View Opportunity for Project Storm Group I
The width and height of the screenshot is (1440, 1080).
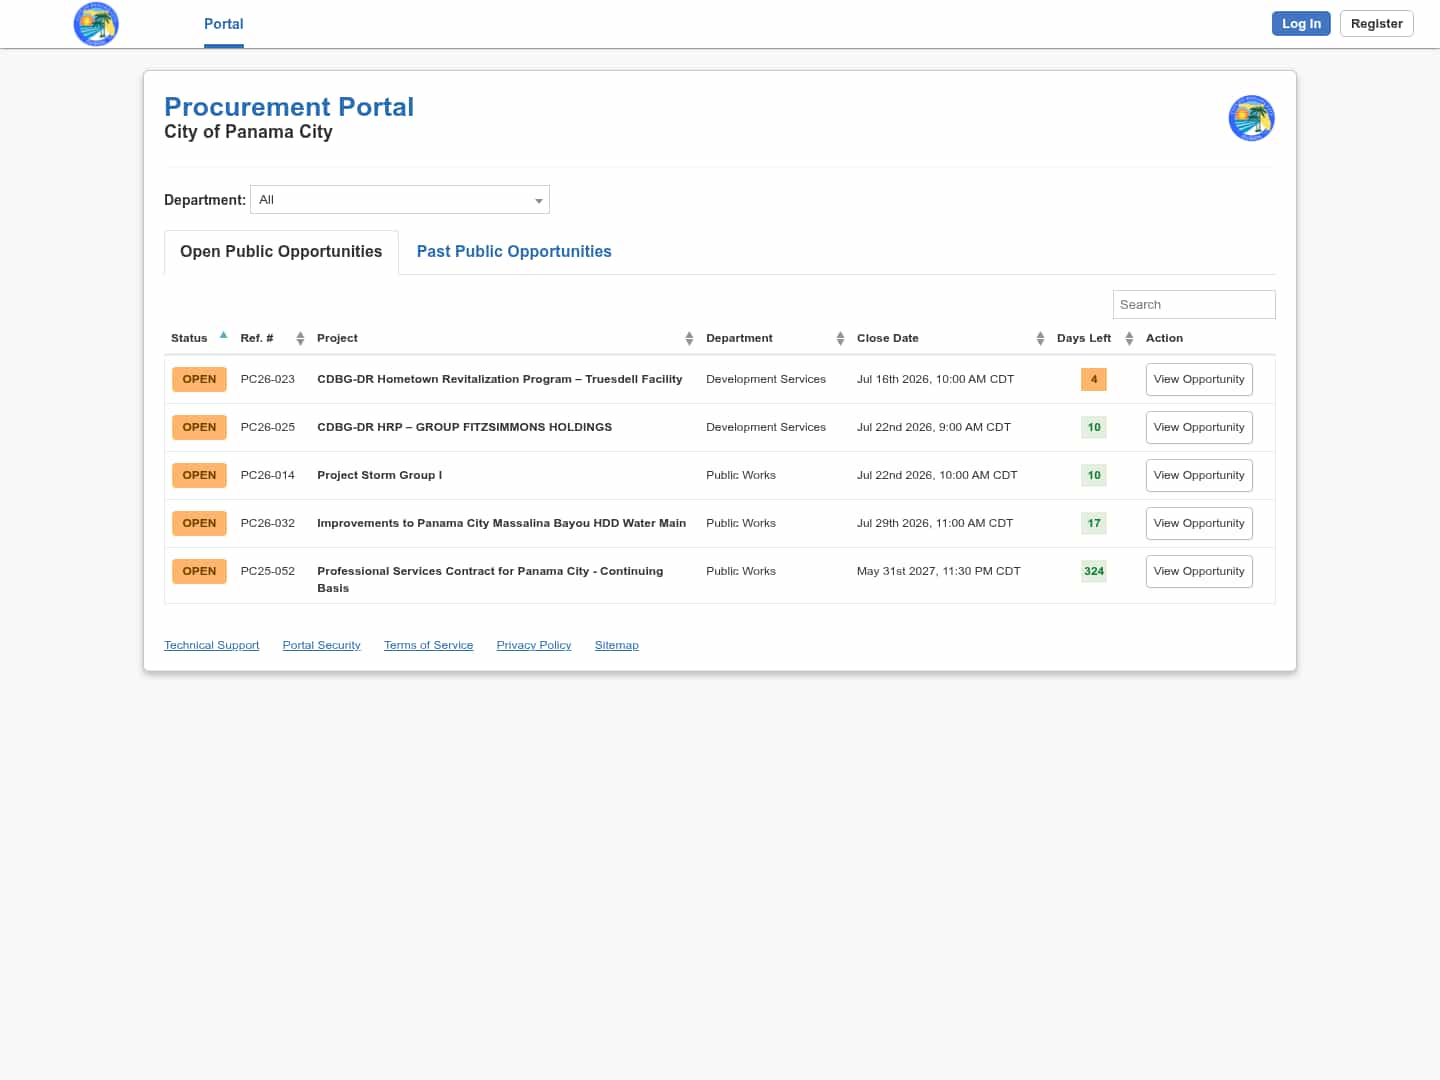click(1199, 476)
